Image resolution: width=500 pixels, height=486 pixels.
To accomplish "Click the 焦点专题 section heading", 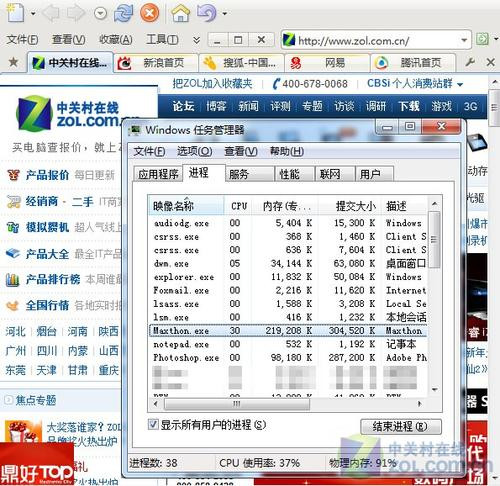I will 36,400.
